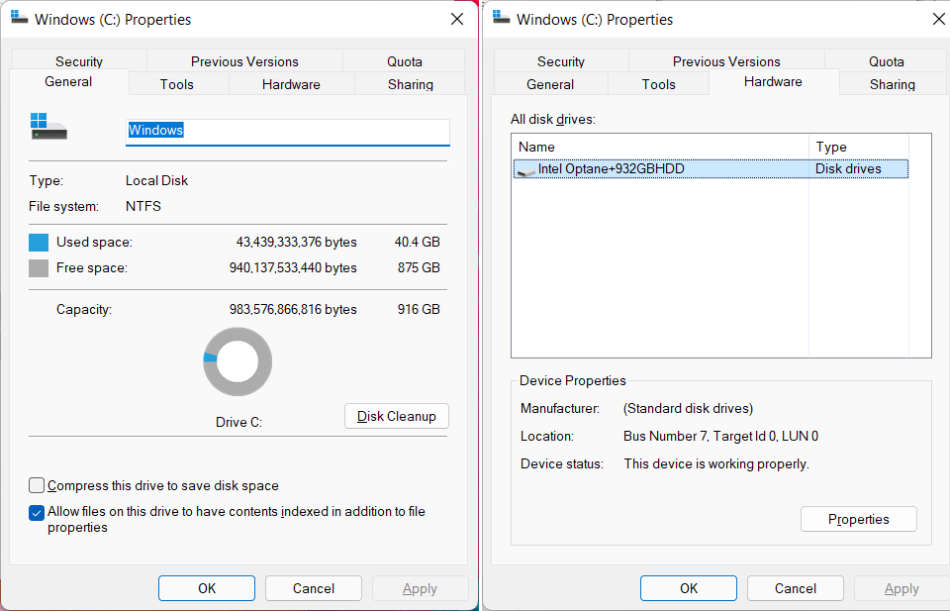Viewport: 950px width, 611px height.
Task: Open the Tools tab in the left dialog
Action: coord(177,84)
